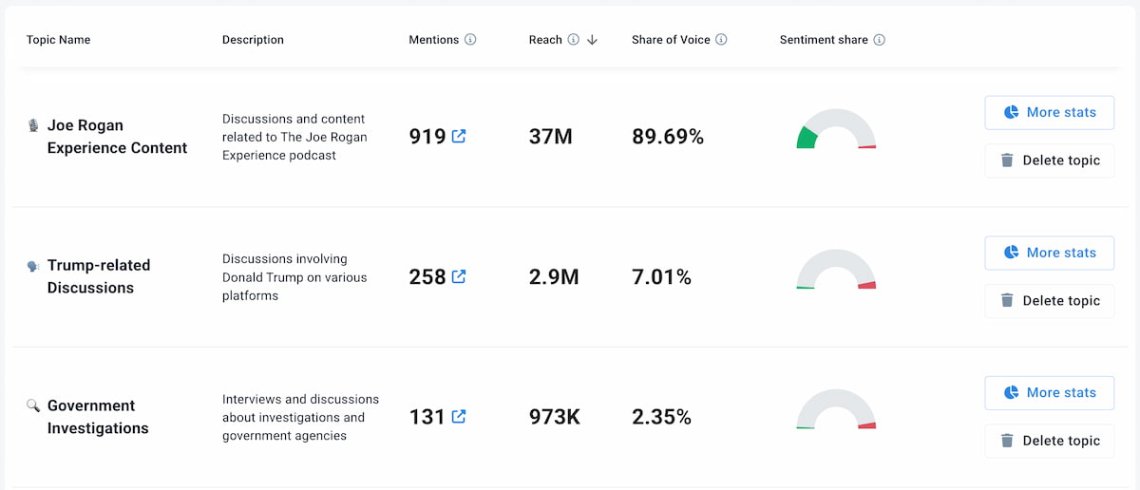
Task: Click sentiment gauge for Trump-related Discussions
Action: [x=836, y=270]
